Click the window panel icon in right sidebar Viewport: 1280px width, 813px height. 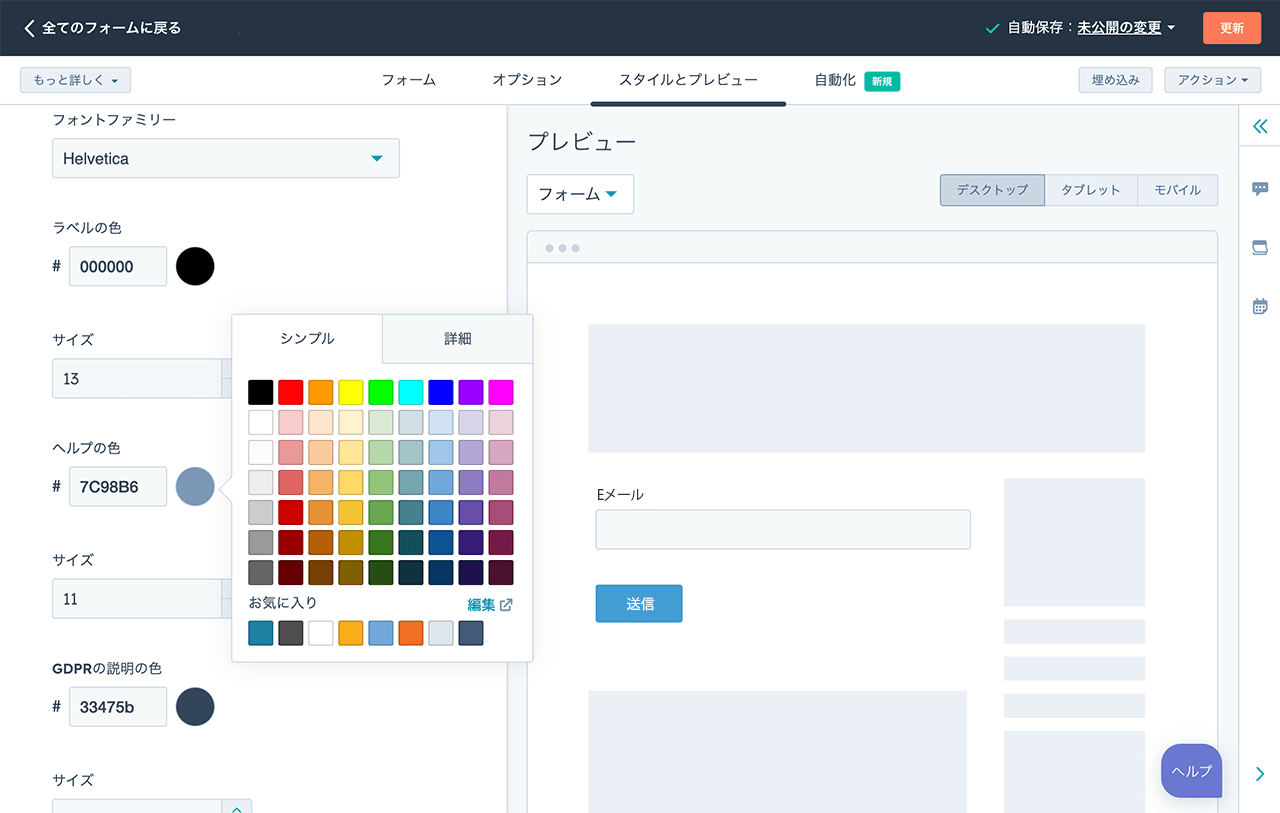click(1260, 247)
